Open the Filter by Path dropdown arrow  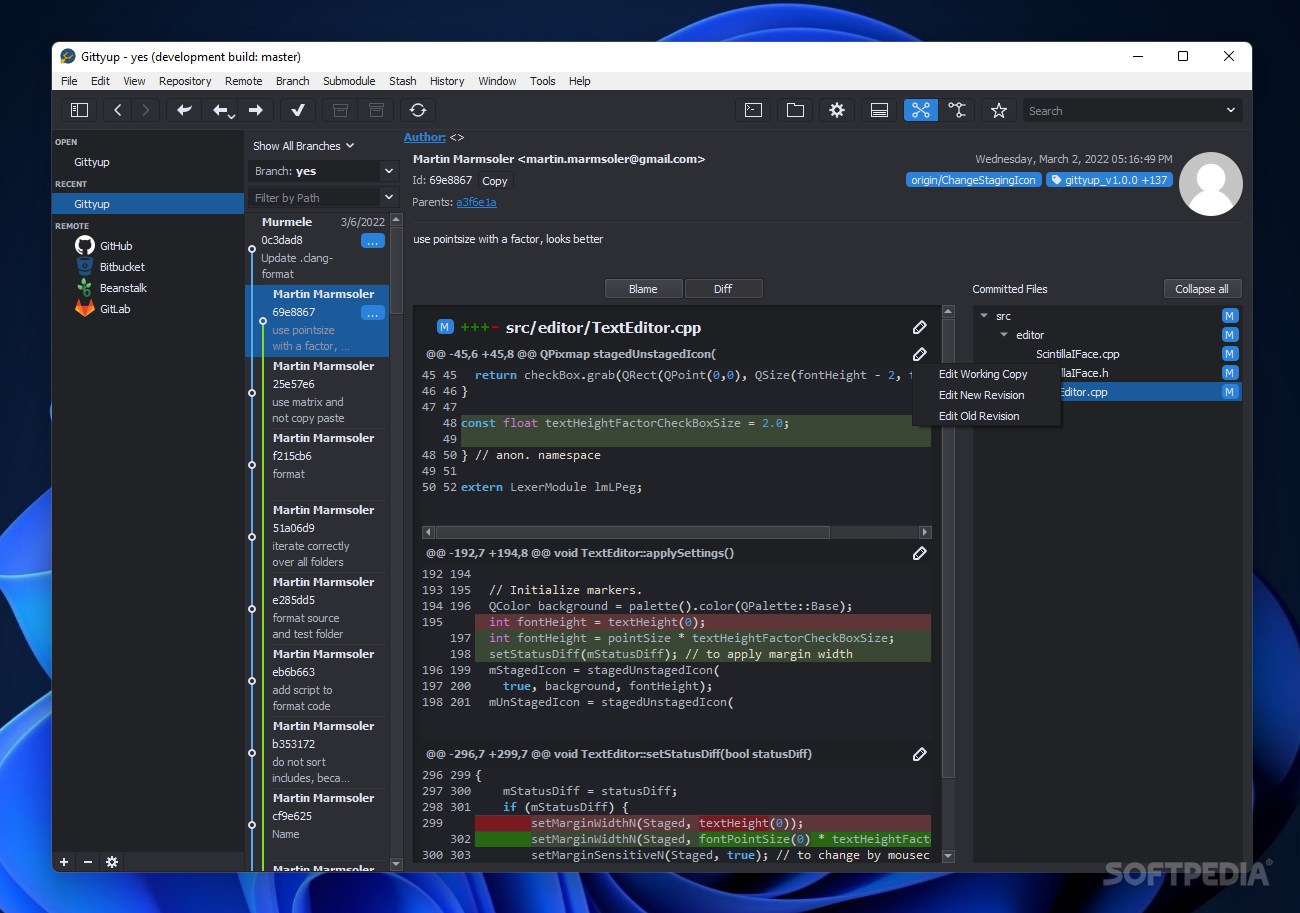click(389, 197)
